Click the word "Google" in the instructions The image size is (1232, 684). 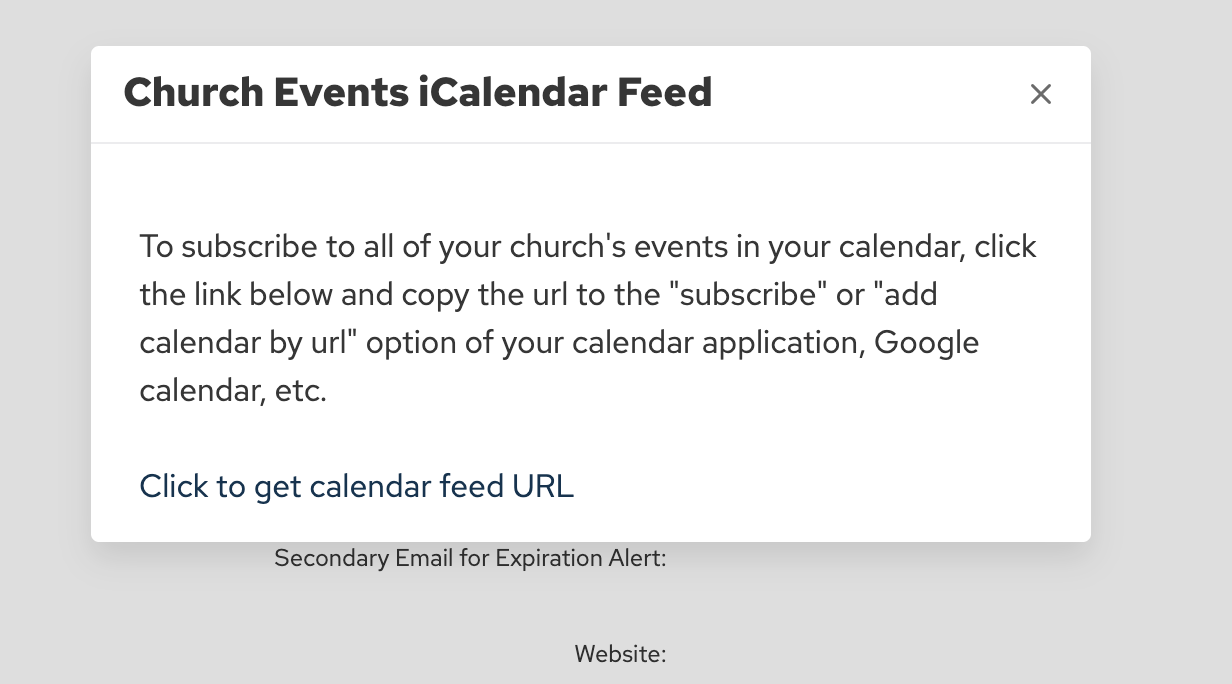pyautogui.click(x=926, y=343)
